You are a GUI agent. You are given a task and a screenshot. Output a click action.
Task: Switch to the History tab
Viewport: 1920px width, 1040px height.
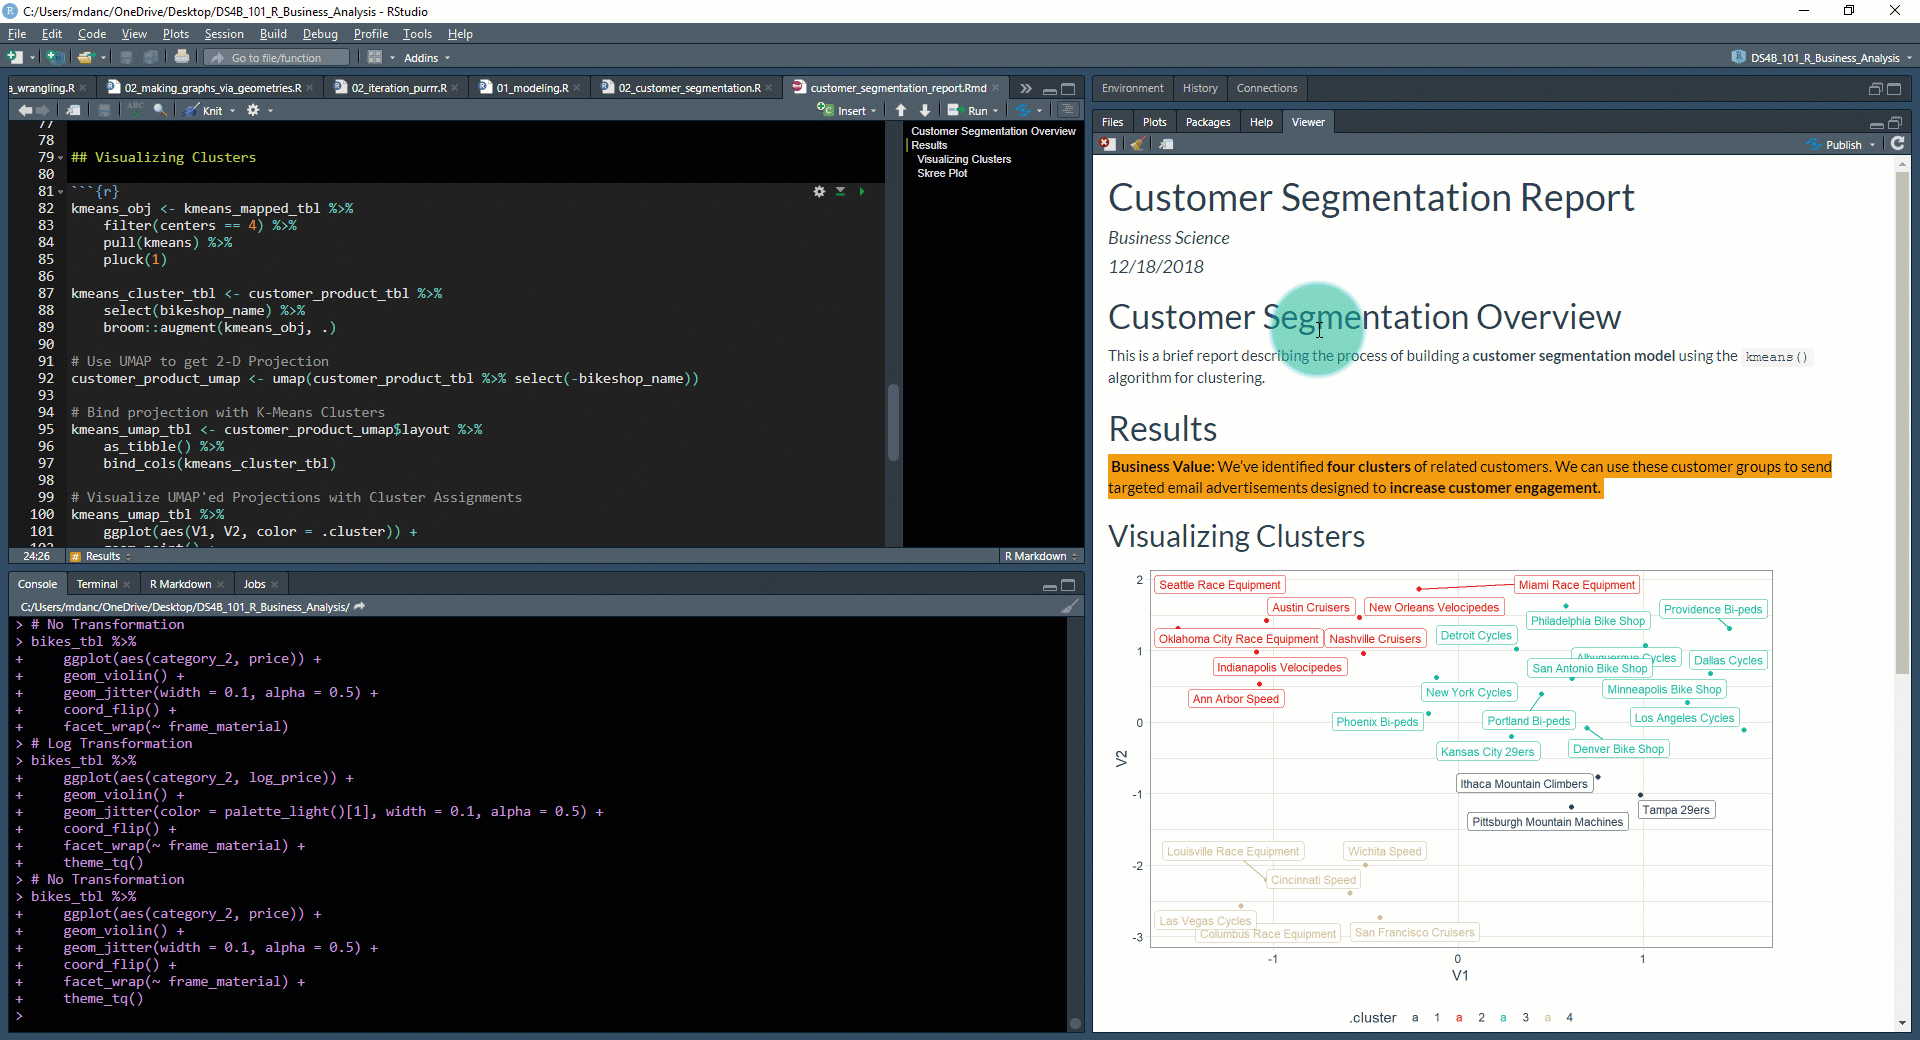tap(1200, 88)
